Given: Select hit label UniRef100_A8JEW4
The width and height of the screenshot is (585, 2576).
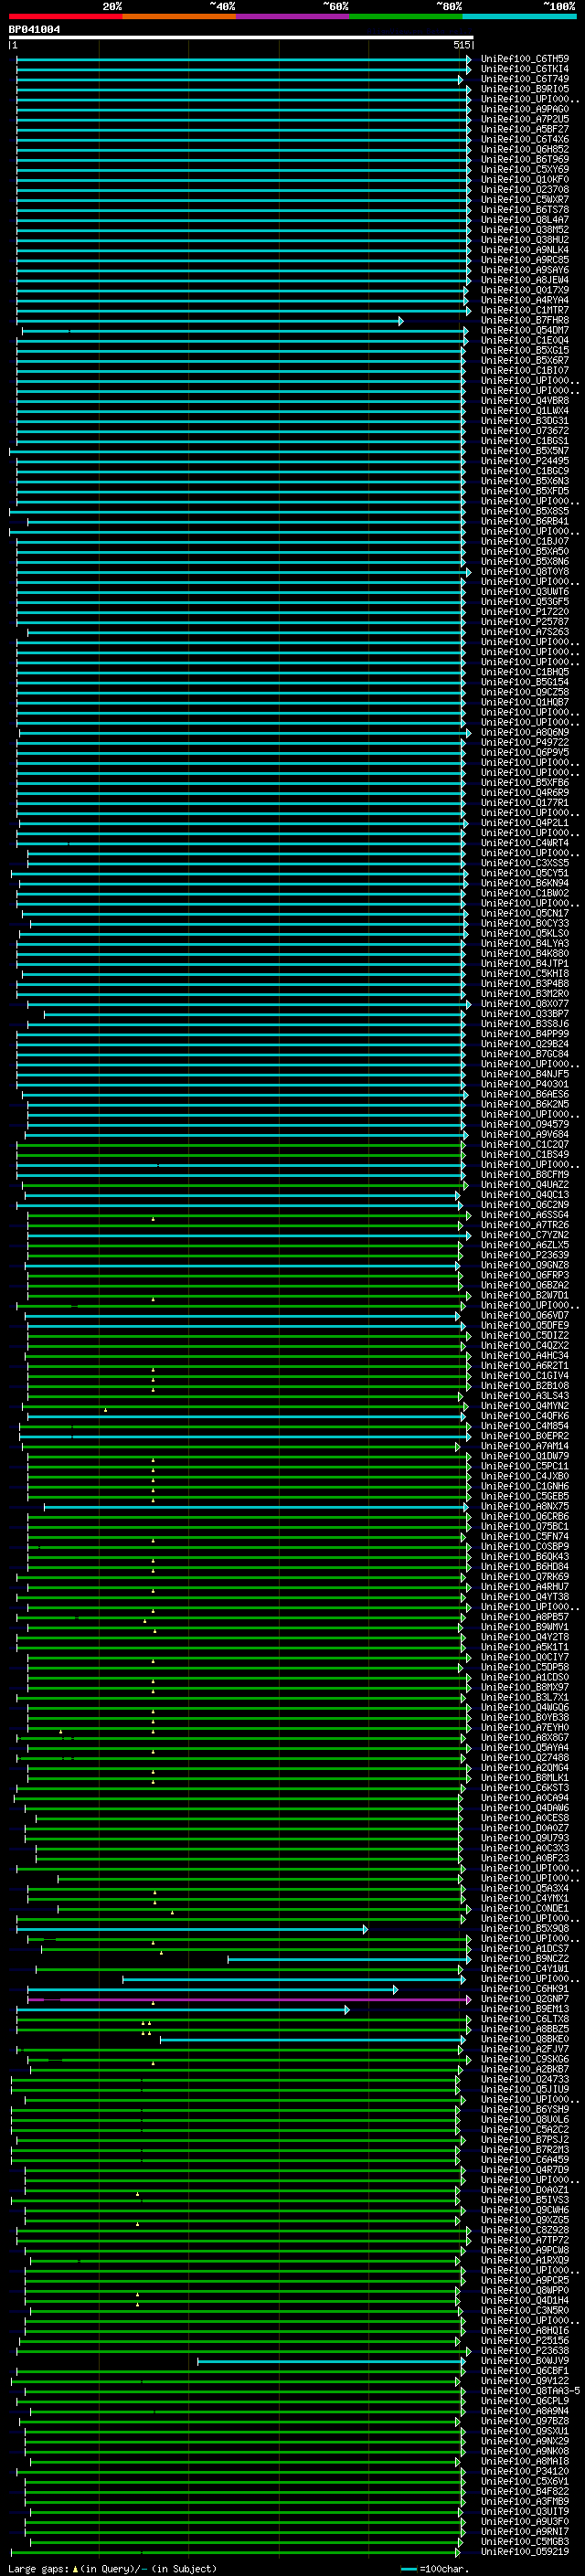Looking at the screenshot, I should tap(525, 280).
